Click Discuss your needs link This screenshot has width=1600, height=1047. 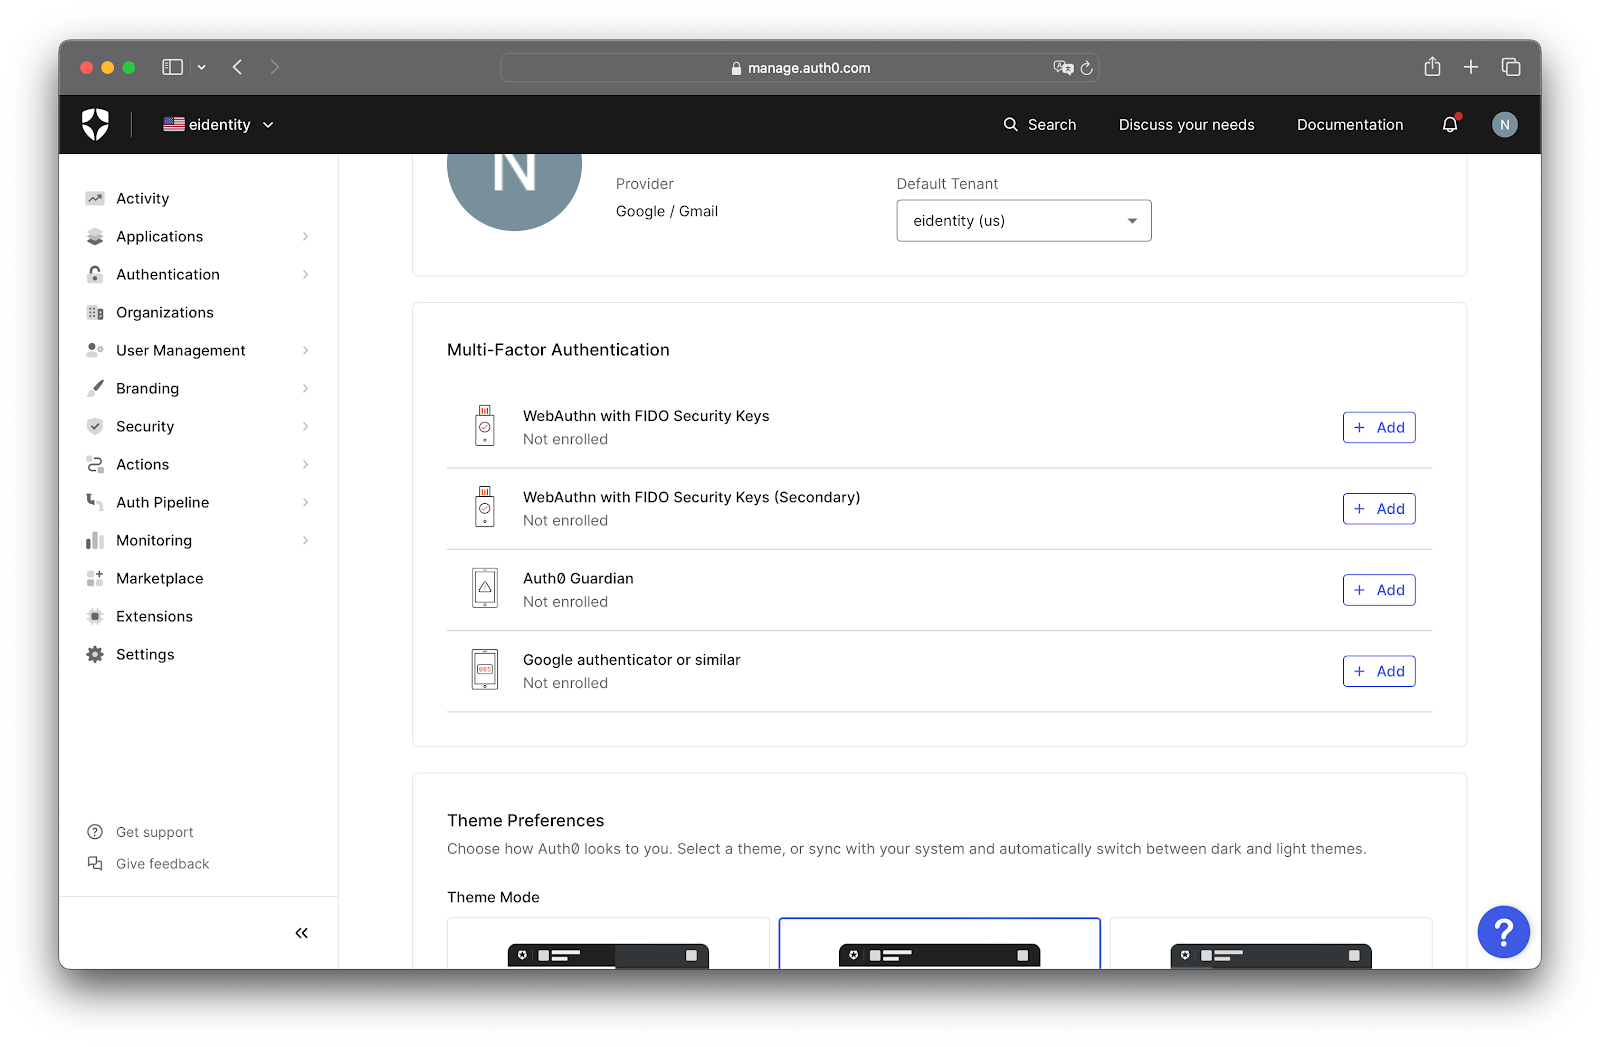pos(1186,125)
